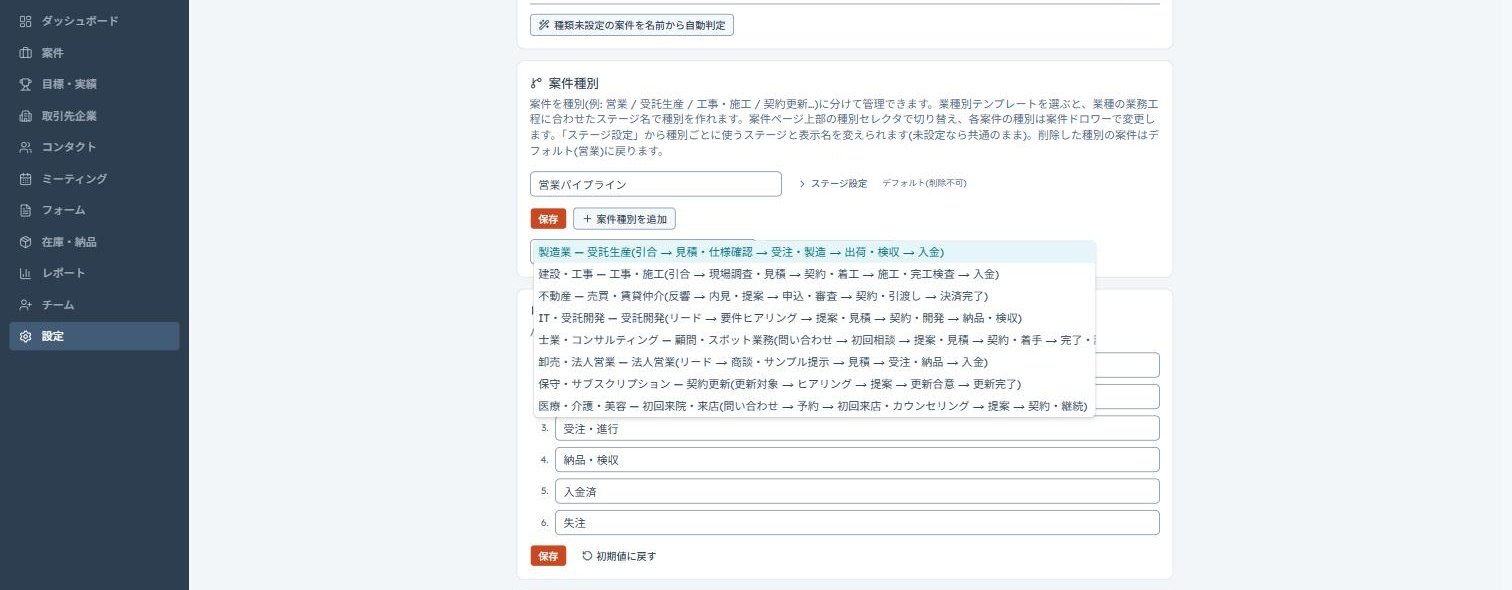Click 保存 below the stage list

[x=548, y=556]
